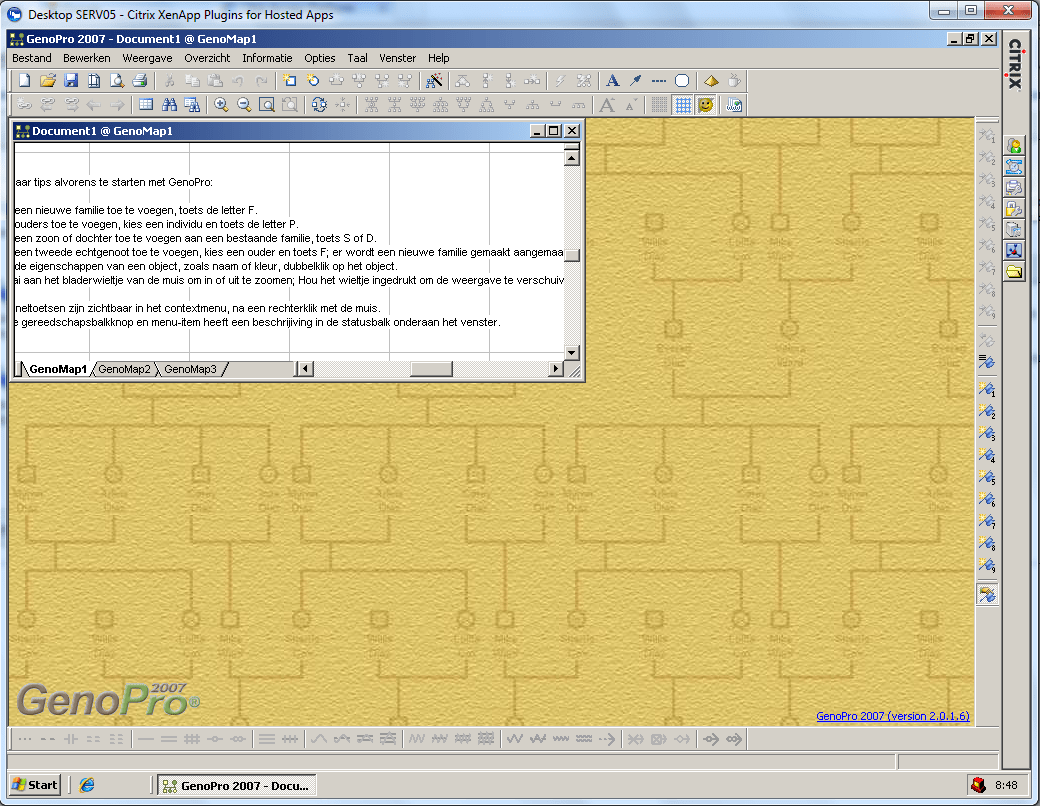
Task: Select GenoPro 2007 taskbar button
Action: point(237,786)
